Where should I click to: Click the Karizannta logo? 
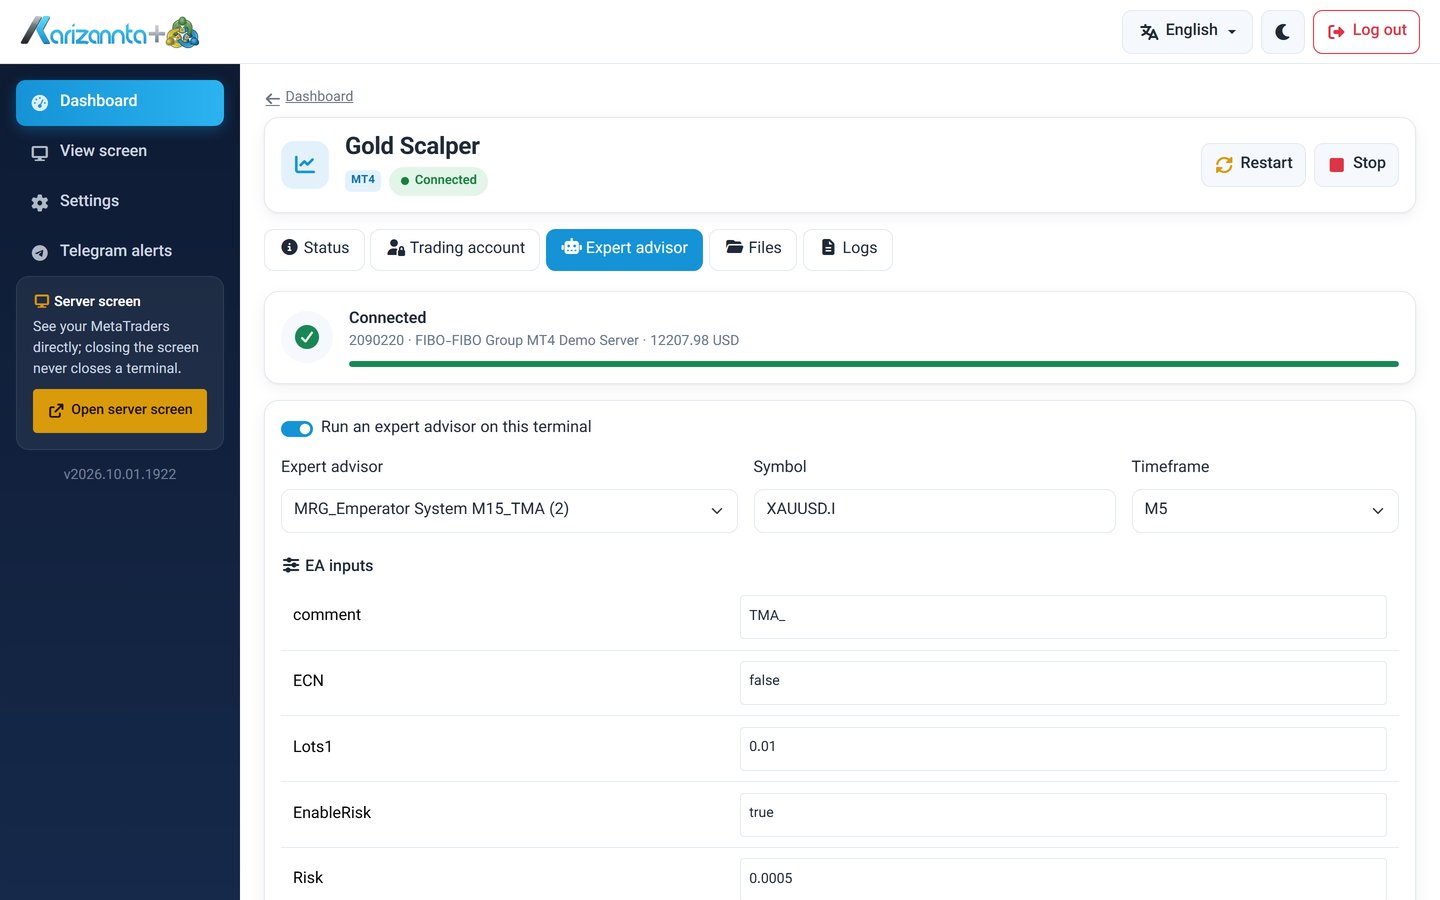(x=110, y=32)
